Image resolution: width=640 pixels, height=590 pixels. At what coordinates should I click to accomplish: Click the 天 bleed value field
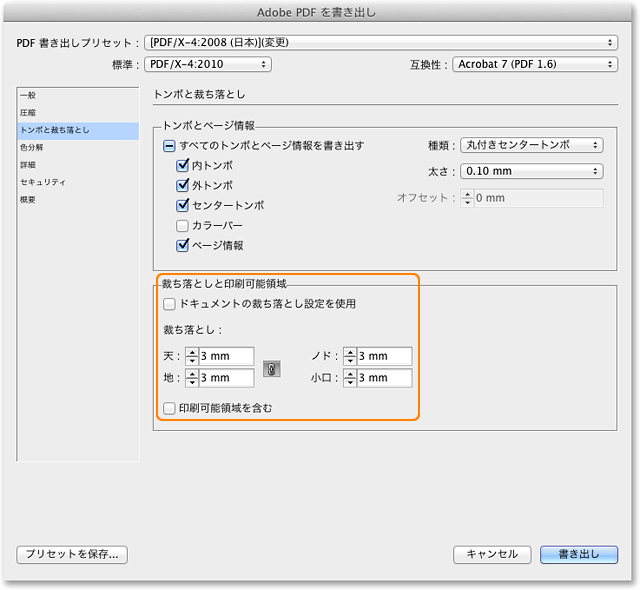tap(226, 357)
